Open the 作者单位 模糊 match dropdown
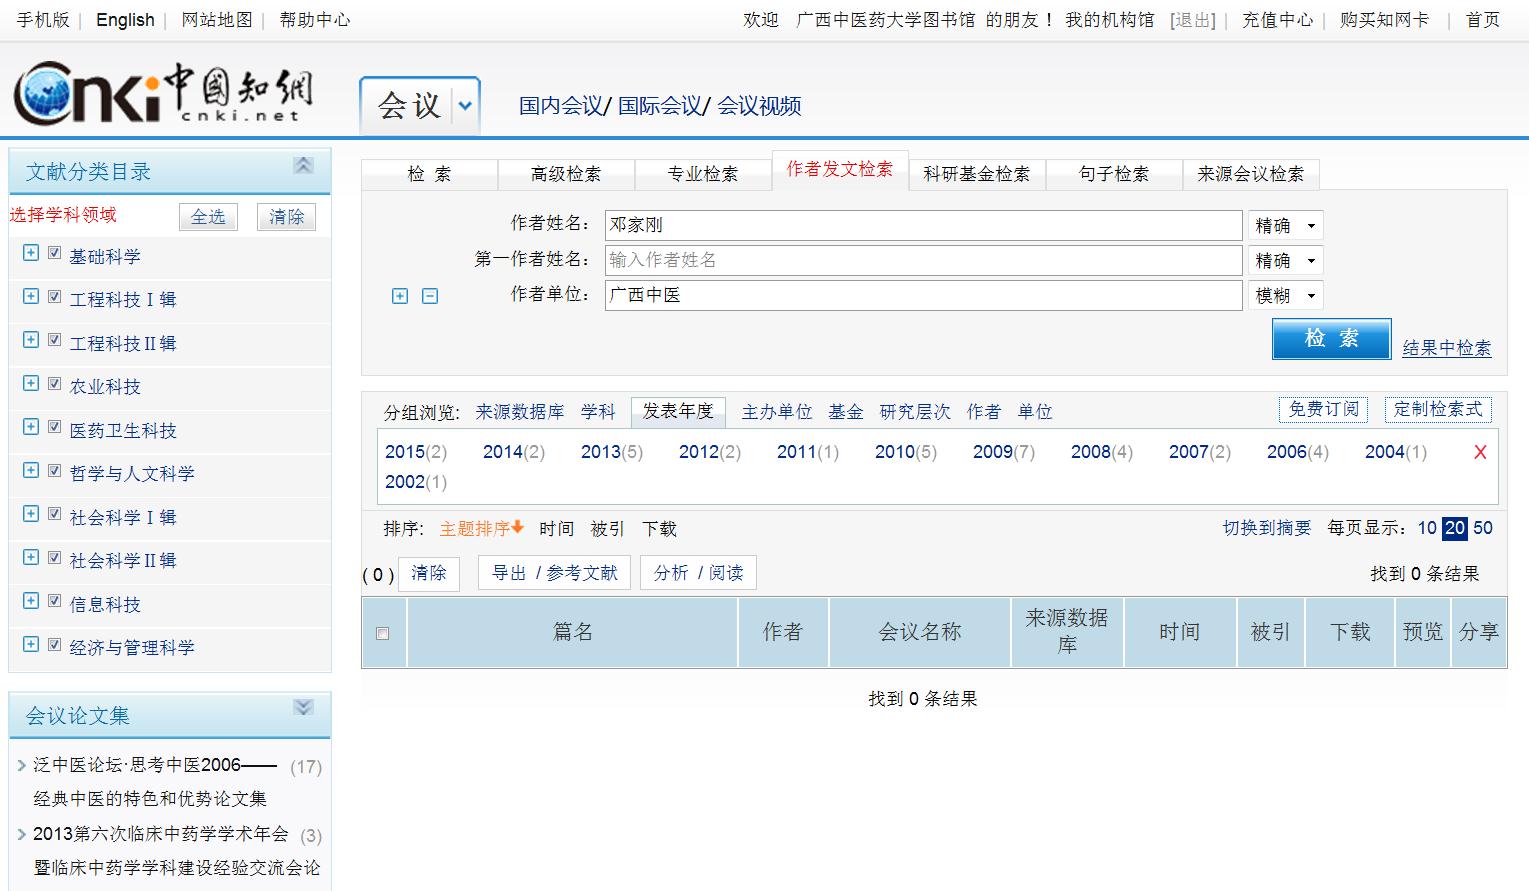Image resolution: width=1529 pixels, height=891 pixels. (x=1285, y=296)
